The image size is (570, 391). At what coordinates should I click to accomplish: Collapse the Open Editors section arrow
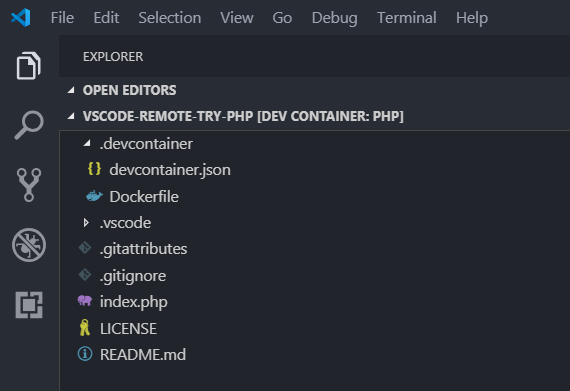click(71, 90)
